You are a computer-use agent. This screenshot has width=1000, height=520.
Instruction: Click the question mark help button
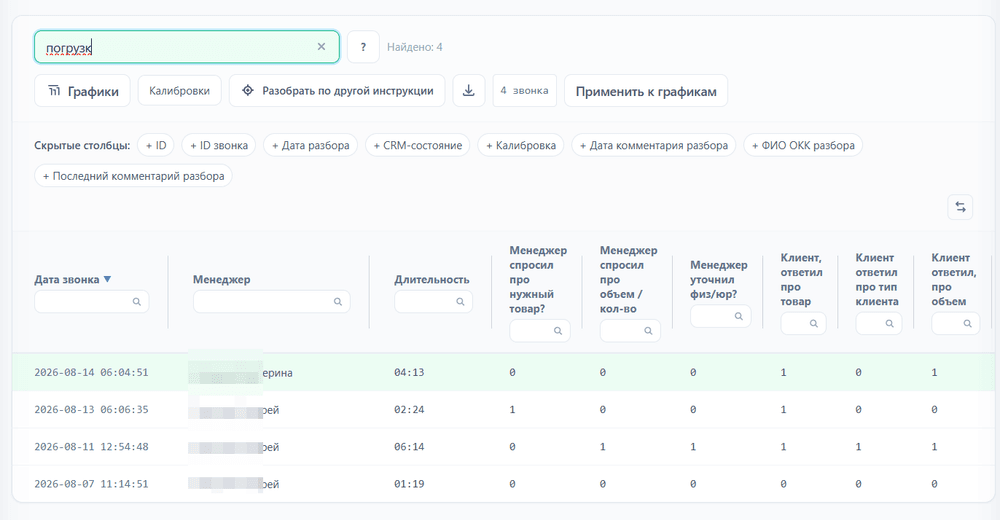363,47
